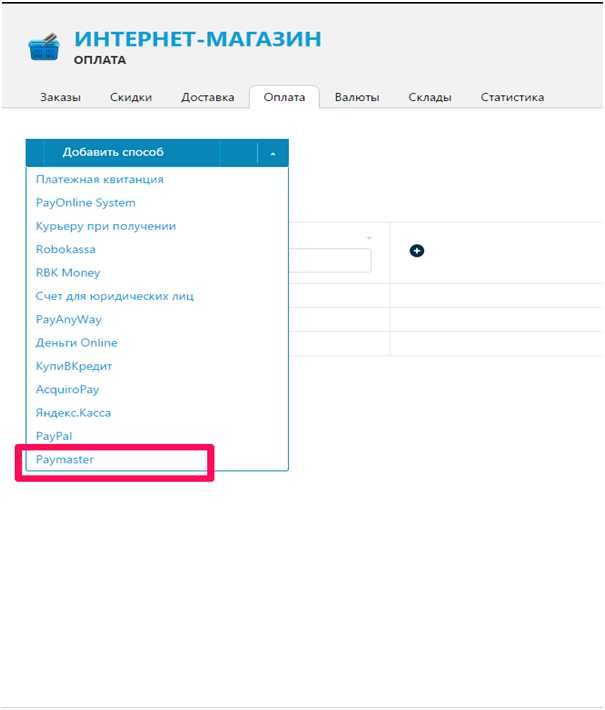The image size is (605, 710).
Task: Click the shopping basket logo icon
Action: pos(45,49)
